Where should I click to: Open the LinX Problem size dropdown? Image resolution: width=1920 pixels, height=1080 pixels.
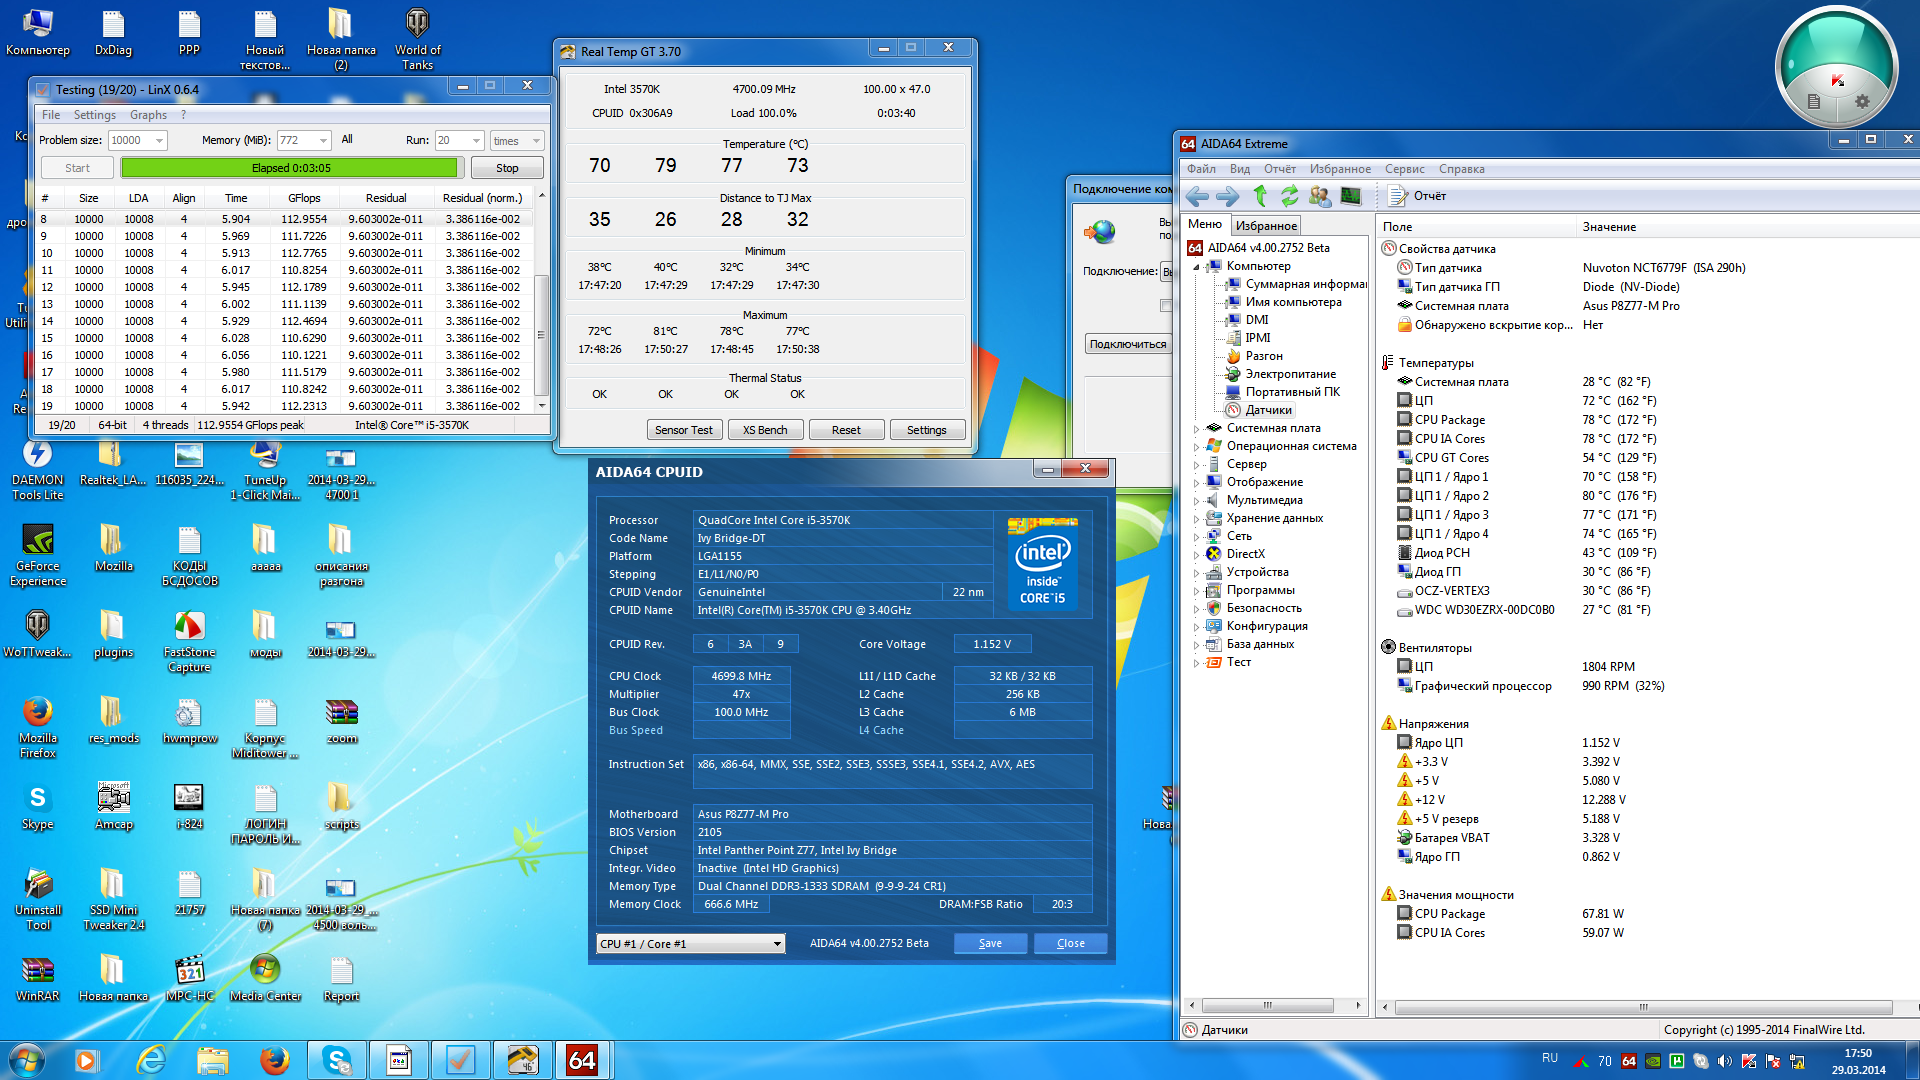point(159,141)
